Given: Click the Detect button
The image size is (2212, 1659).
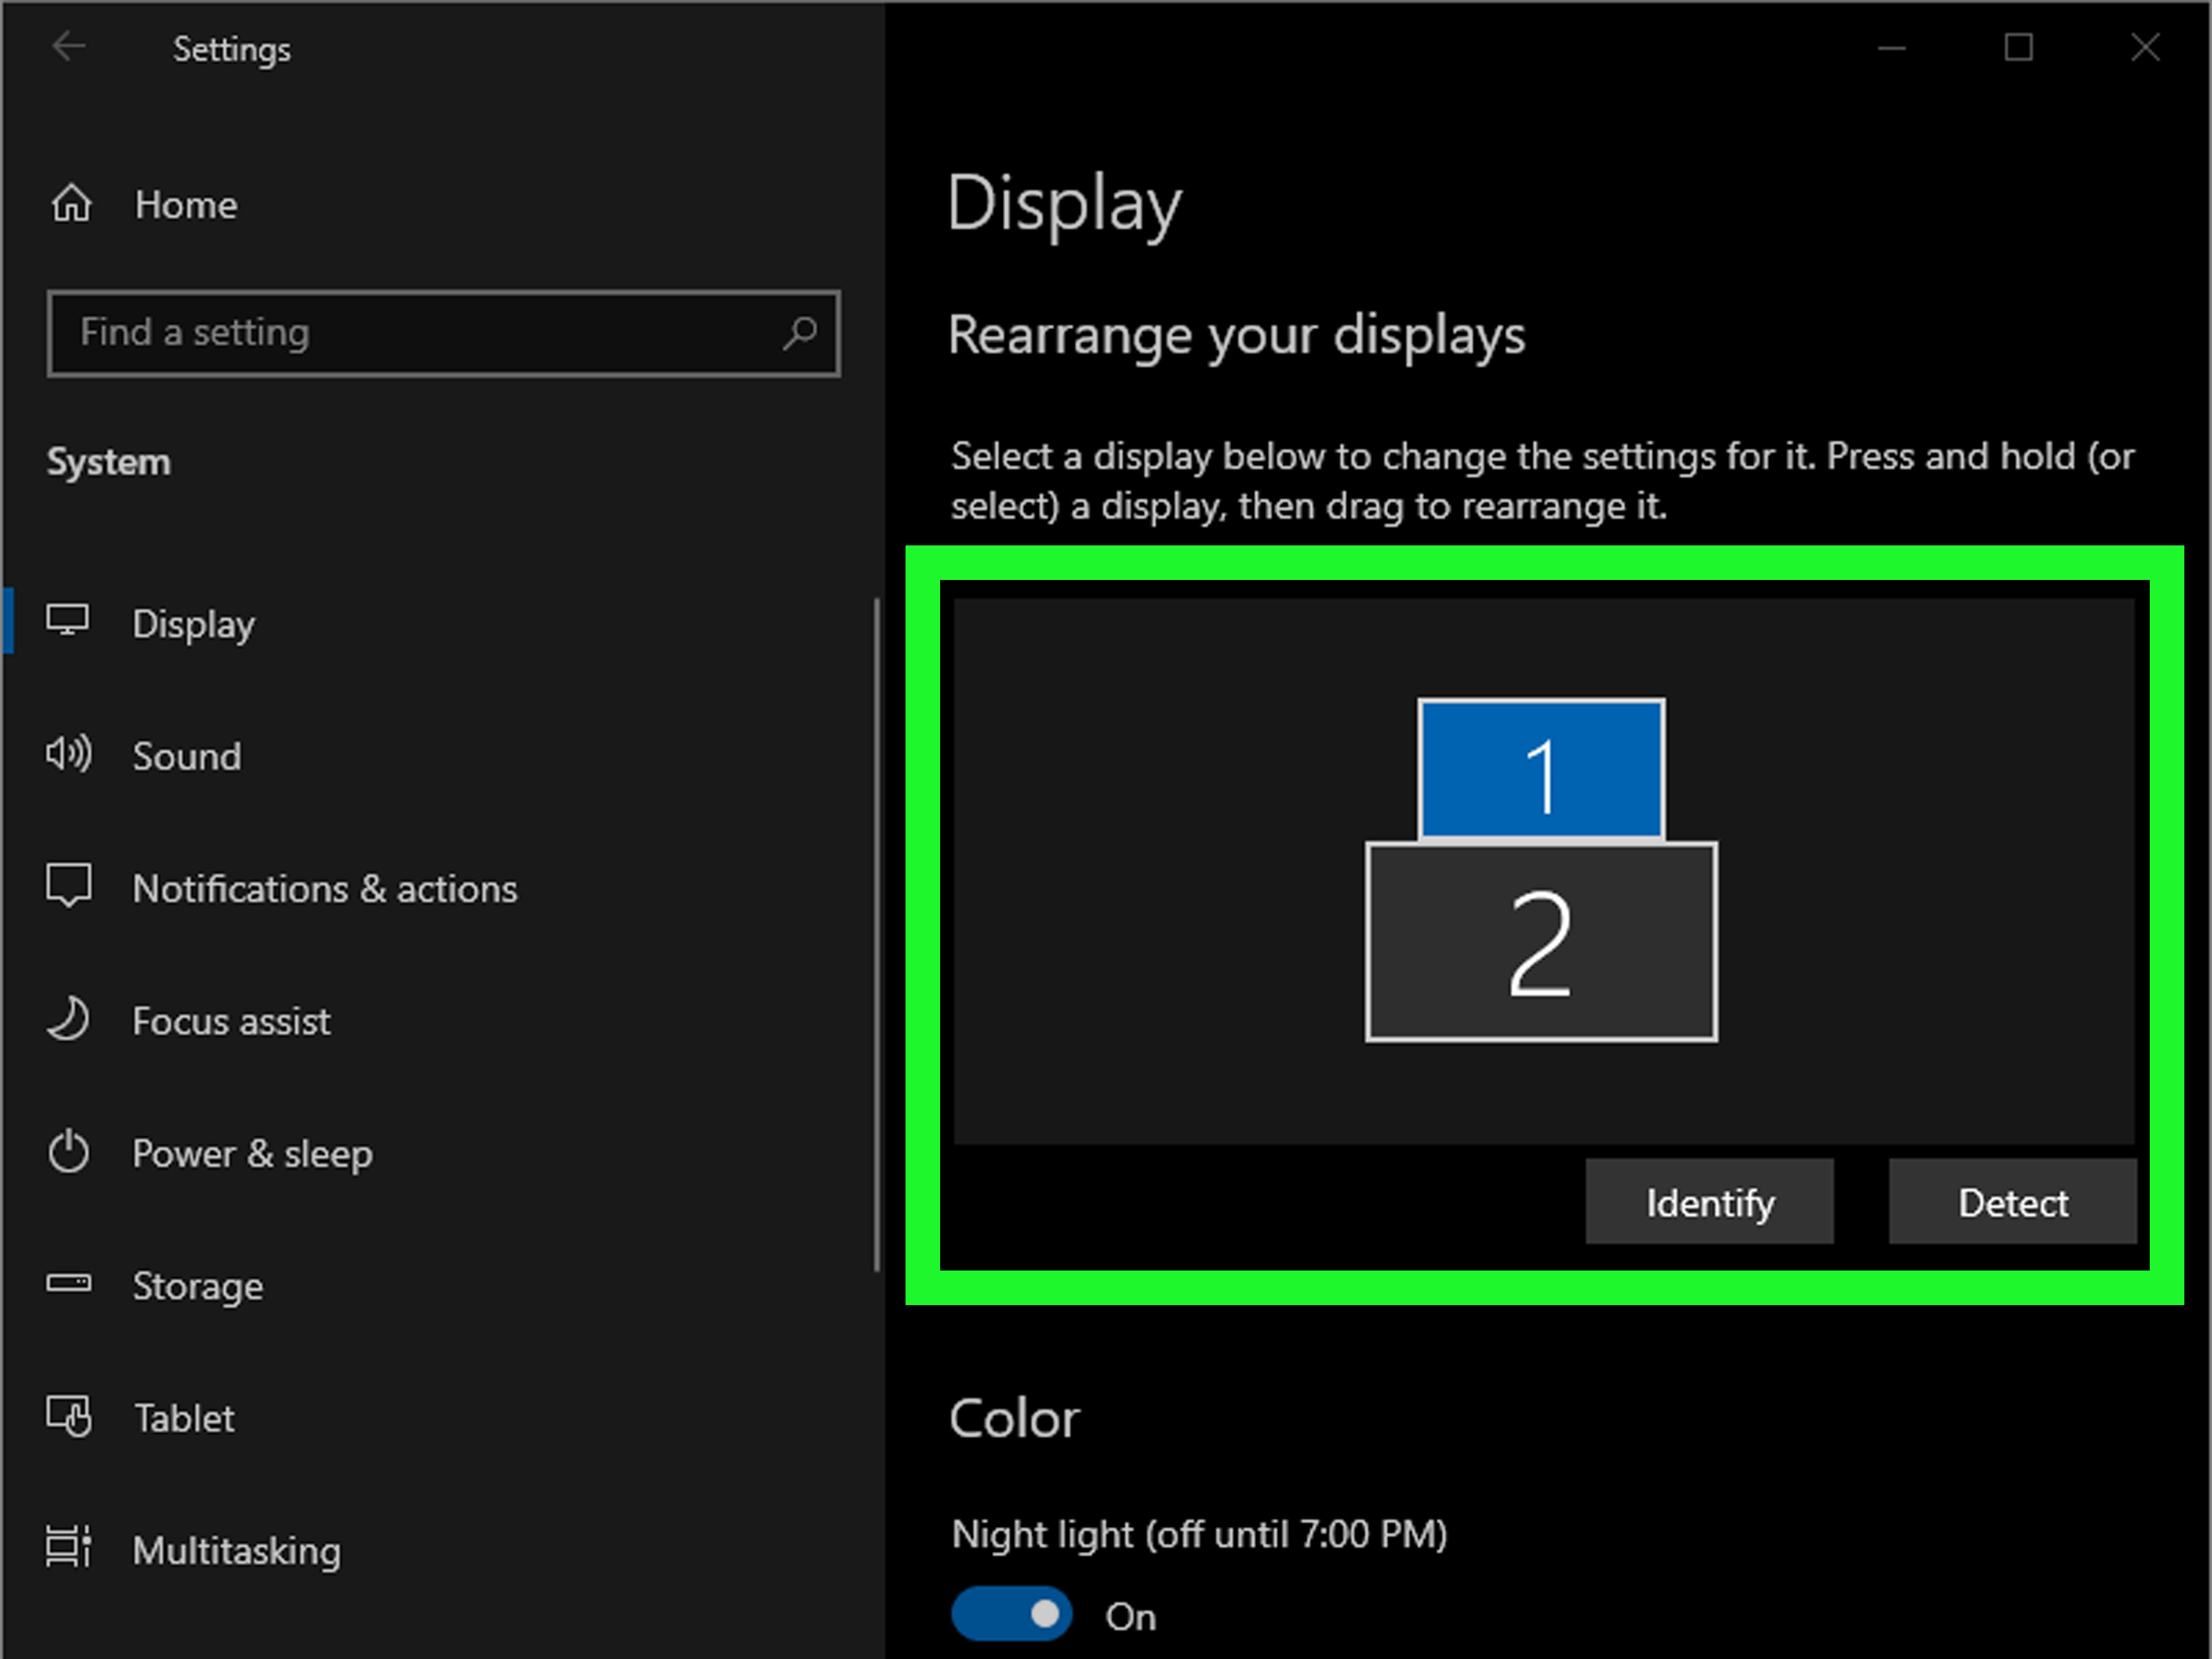Looking at the screenshot, I should pos(2013,1202).
